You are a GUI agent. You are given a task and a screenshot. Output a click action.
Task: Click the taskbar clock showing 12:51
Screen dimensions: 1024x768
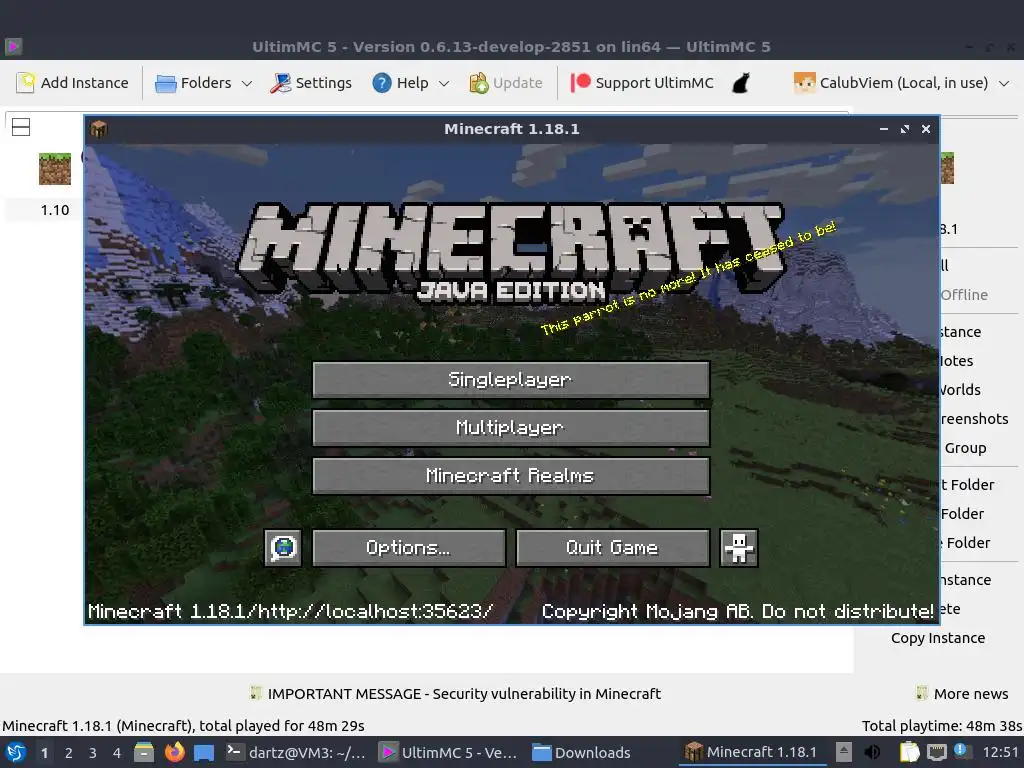click(x=1000, y=752)
